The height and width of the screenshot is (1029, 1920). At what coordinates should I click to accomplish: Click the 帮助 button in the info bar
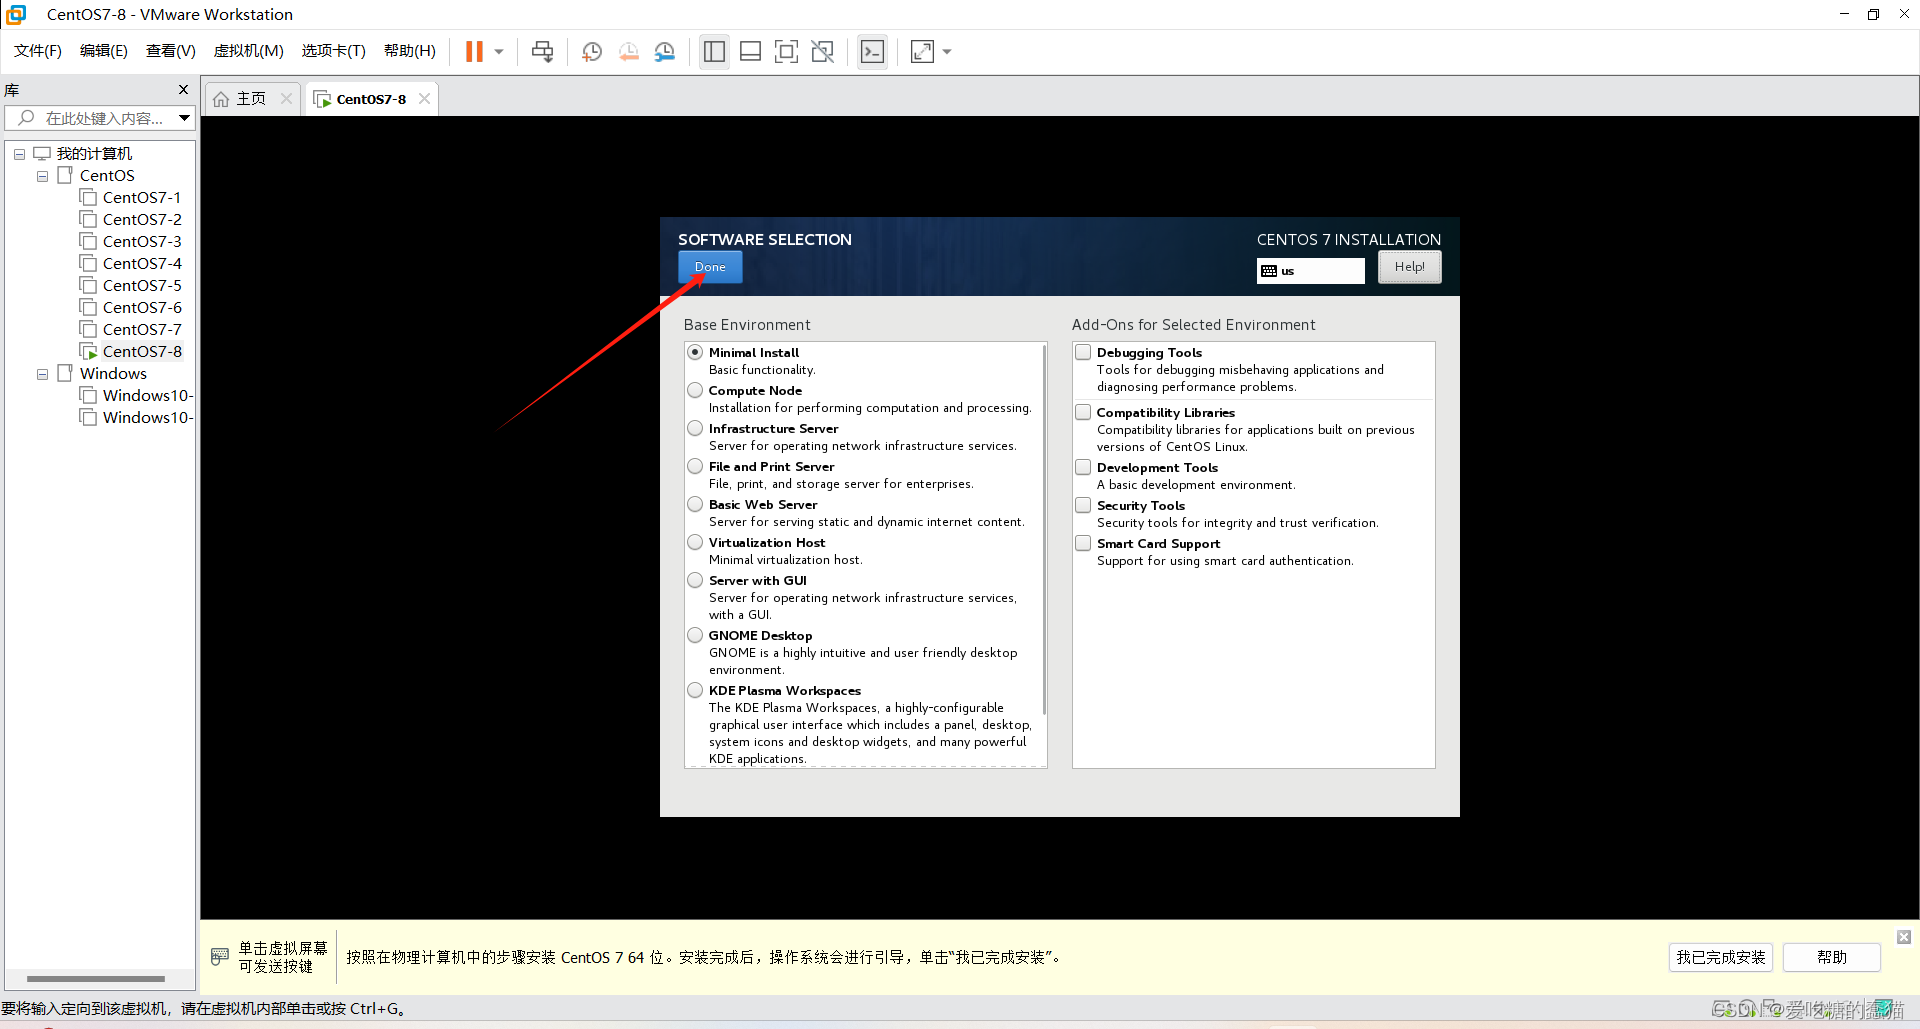[1832, 957]
